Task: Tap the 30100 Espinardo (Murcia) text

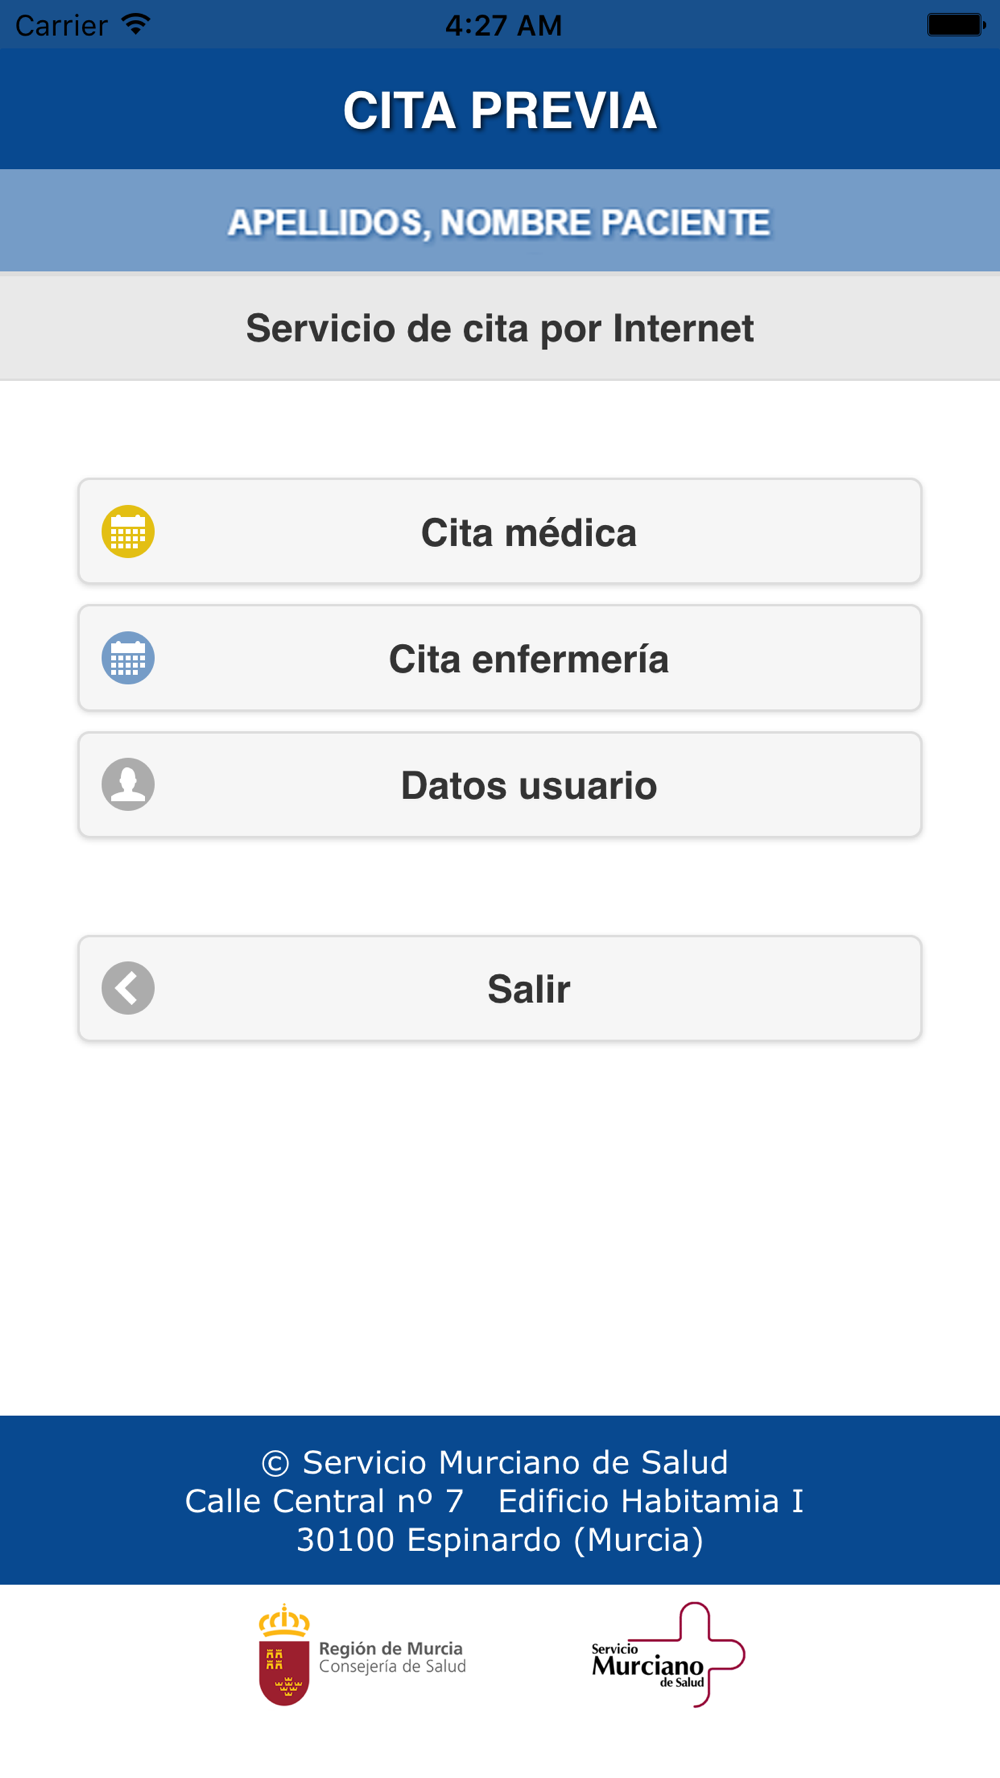Action: click(x=500, y=1540)
